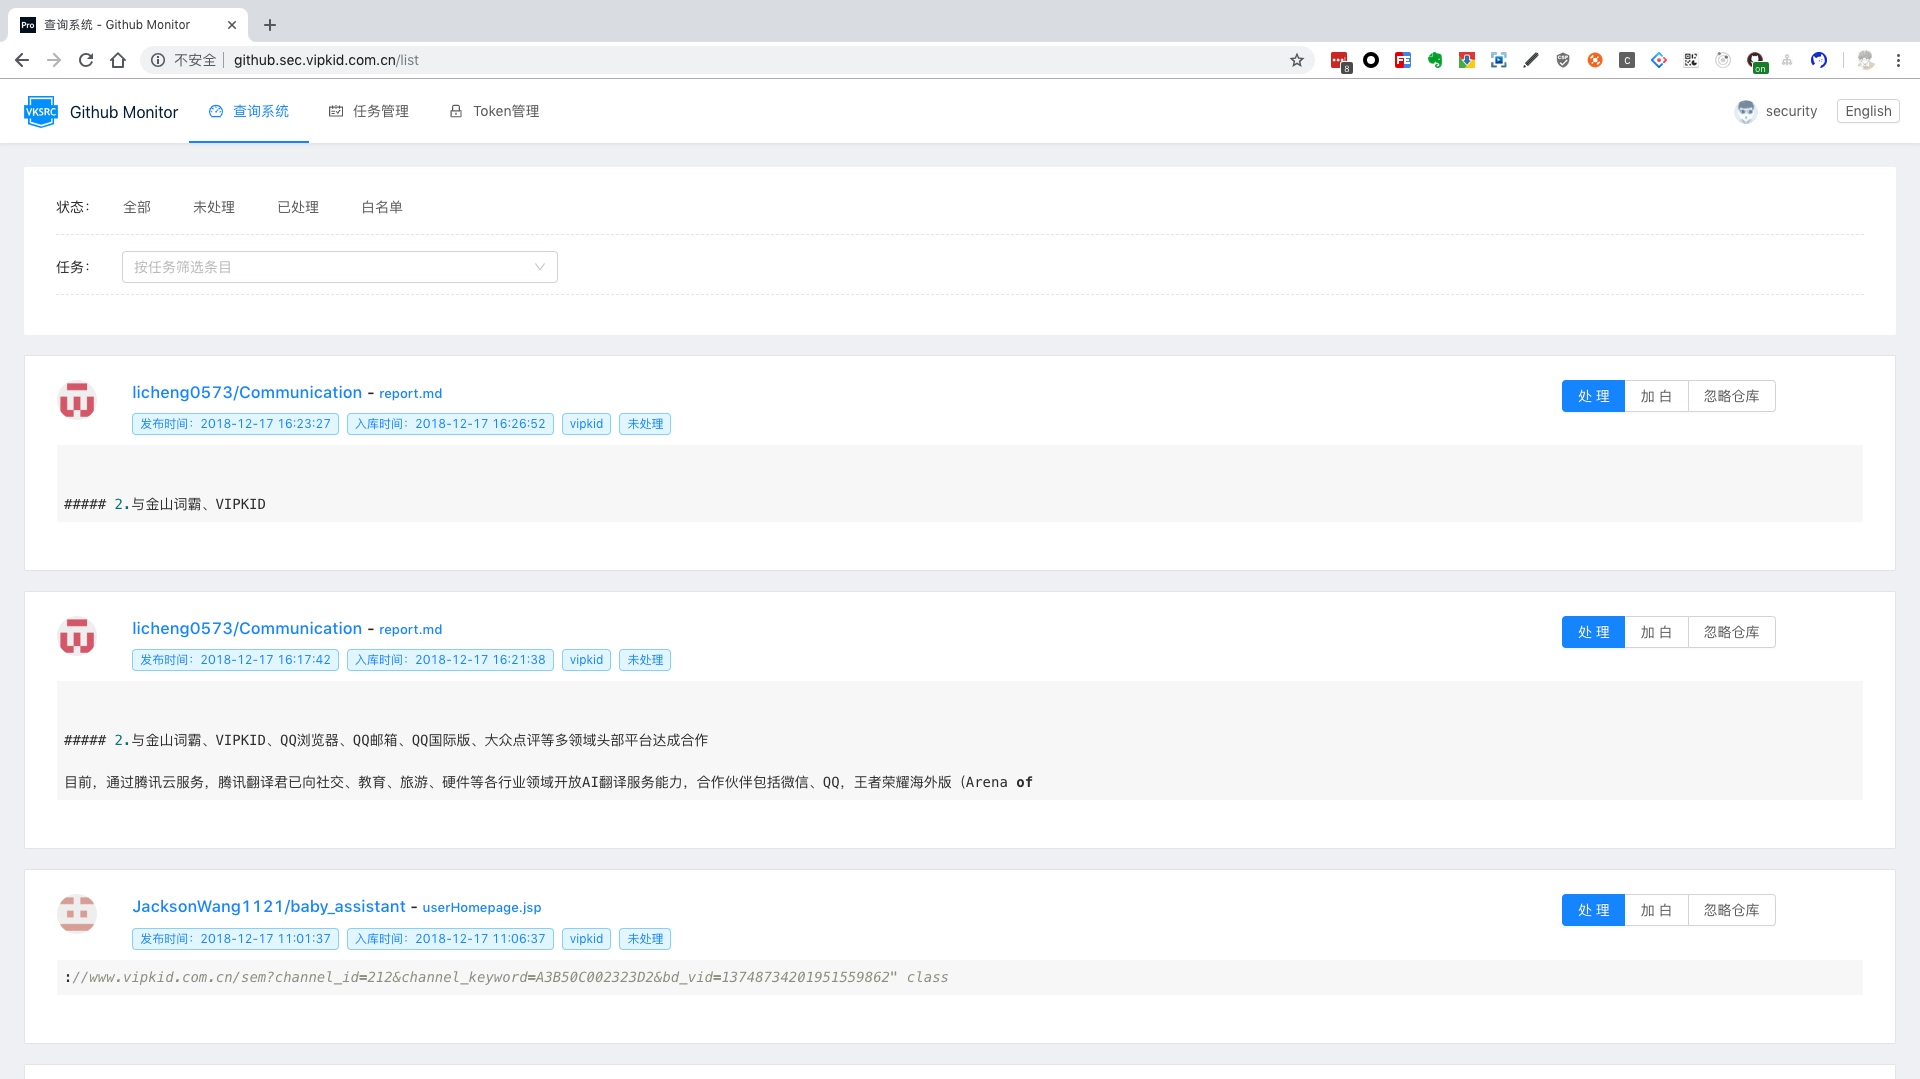Filter status by 未处理
This screenshot has height=1079, width=1920.
[214, 207]
